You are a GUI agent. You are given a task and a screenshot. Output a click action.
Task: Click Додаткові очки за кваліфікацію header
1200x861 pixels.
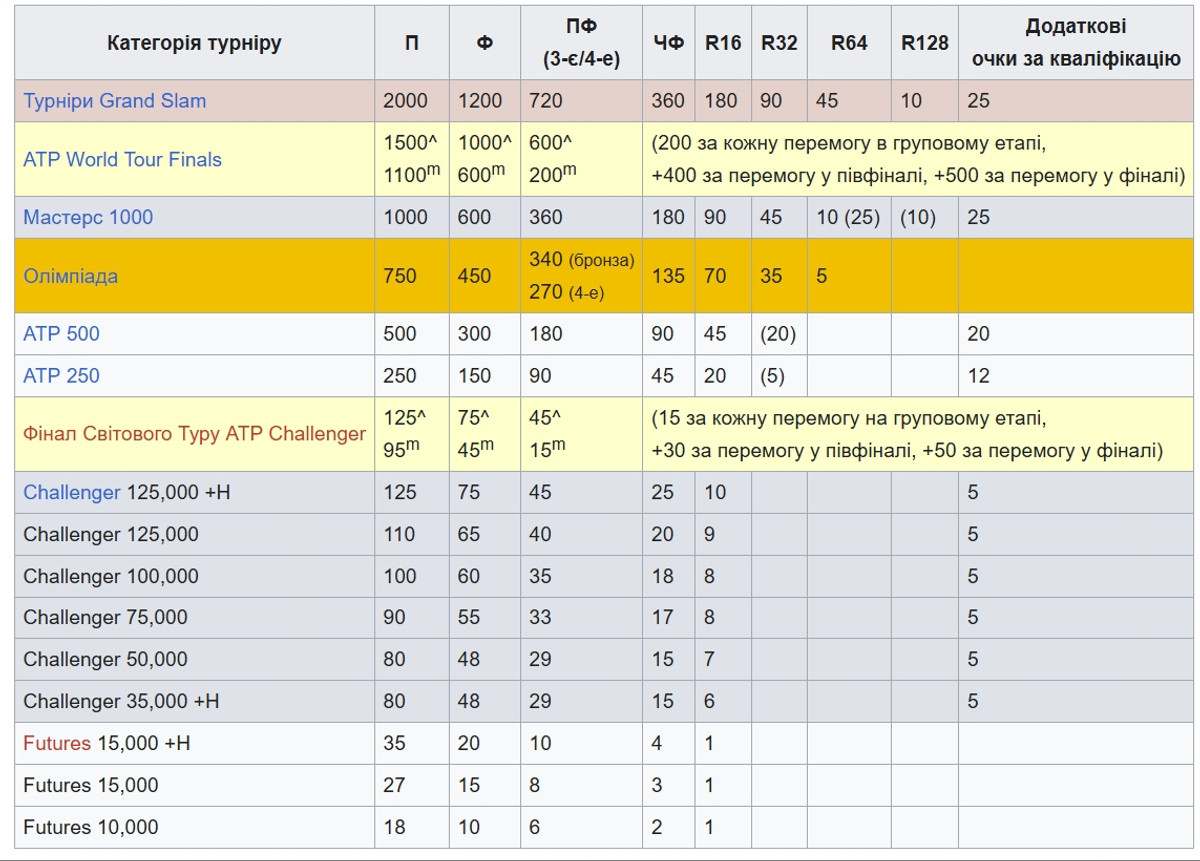point(1075,43)
